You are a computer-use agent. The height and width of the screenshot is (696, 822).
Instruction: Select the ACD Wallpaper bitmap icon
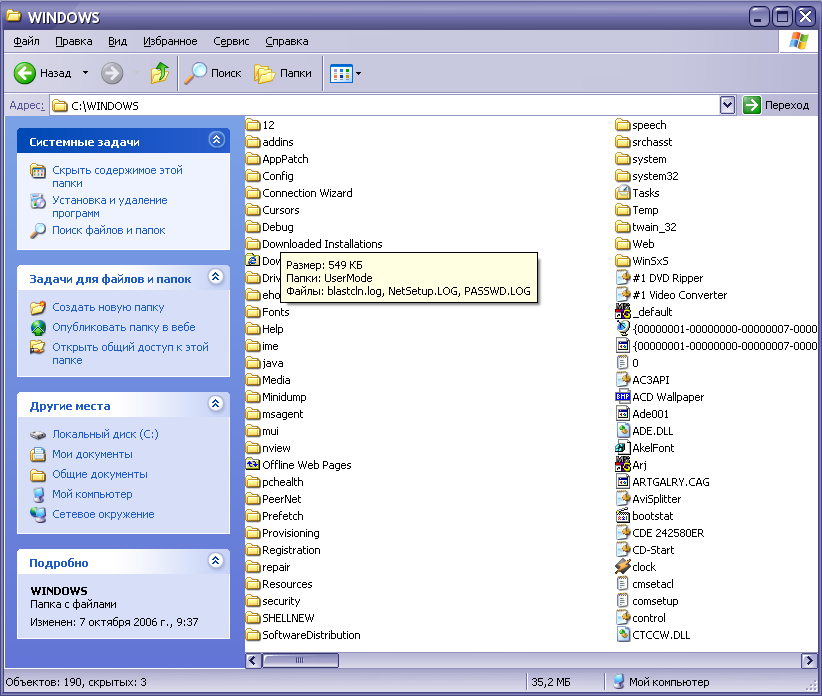(623, 397)
